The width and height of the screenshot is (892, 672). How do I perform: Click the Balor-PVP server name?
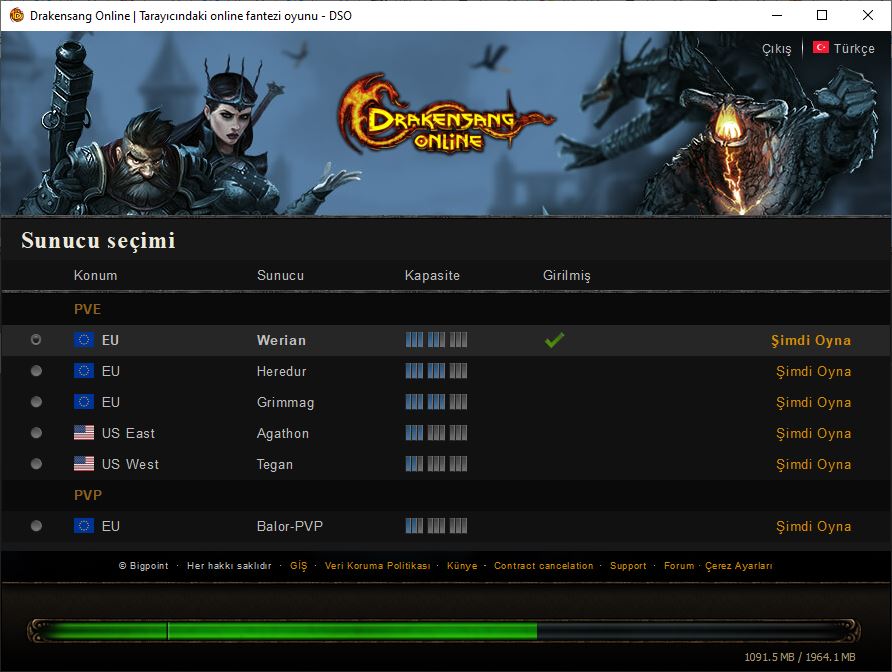click(x=290, y=526)
